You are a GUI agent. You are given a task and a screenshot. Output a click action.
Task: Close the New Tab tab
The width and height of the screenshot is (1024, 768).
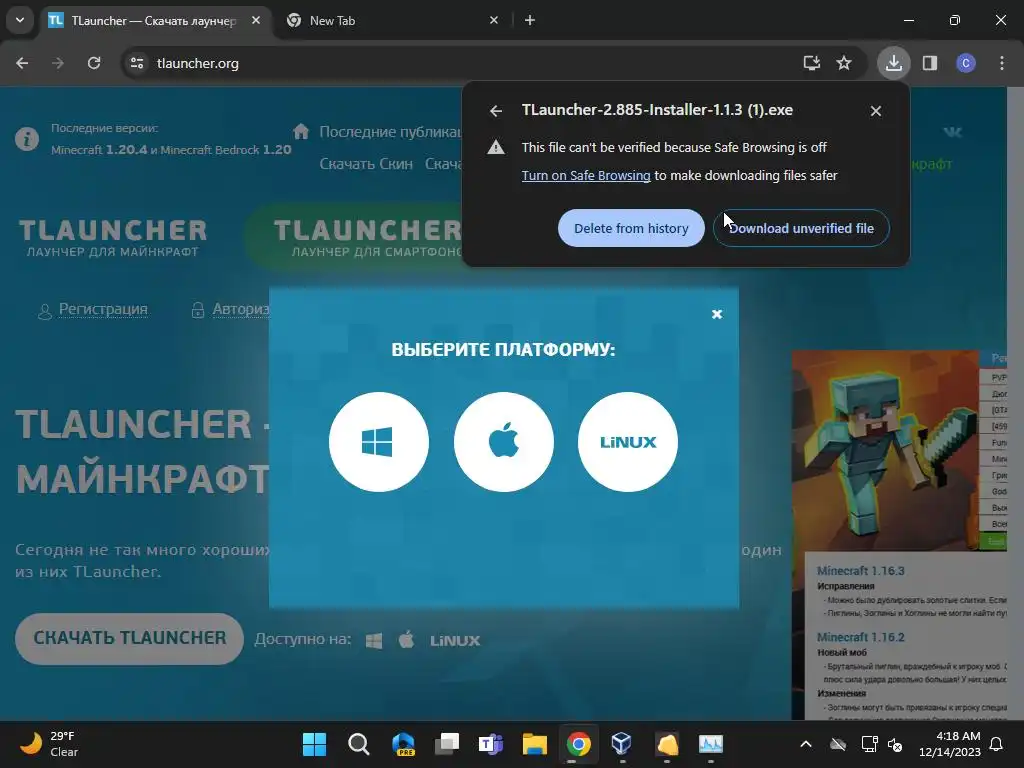[x=494, y=21]
